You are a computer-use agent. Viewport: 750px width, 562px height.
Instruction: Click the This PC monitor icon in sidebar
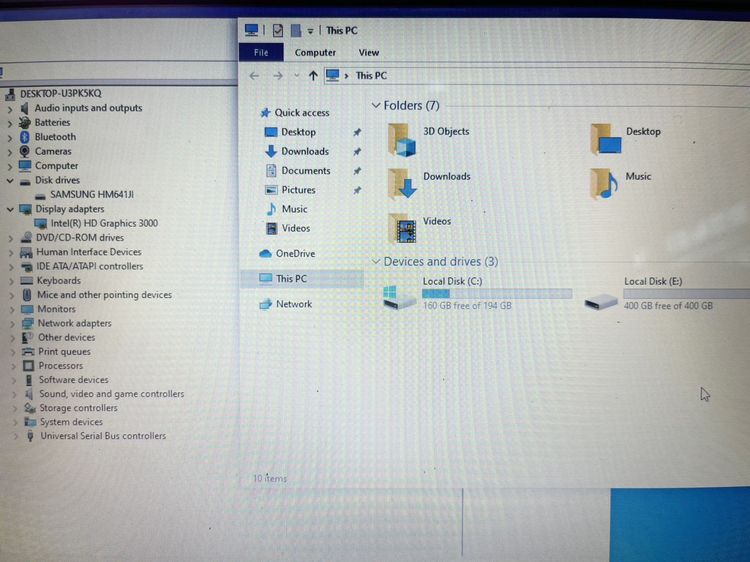[265, 278]
